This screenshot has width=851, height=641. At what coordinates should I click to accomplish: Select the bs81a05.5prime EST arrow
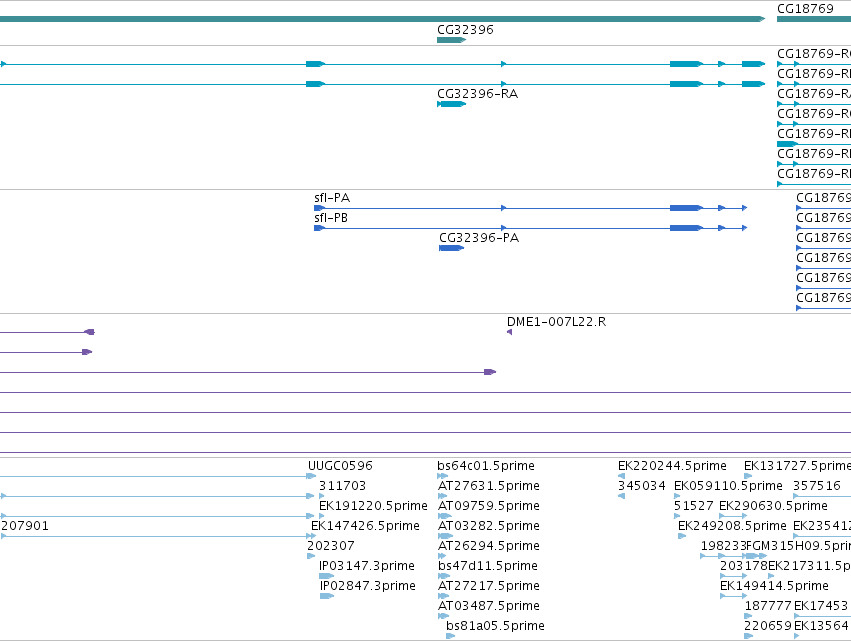tap(450, 636)
